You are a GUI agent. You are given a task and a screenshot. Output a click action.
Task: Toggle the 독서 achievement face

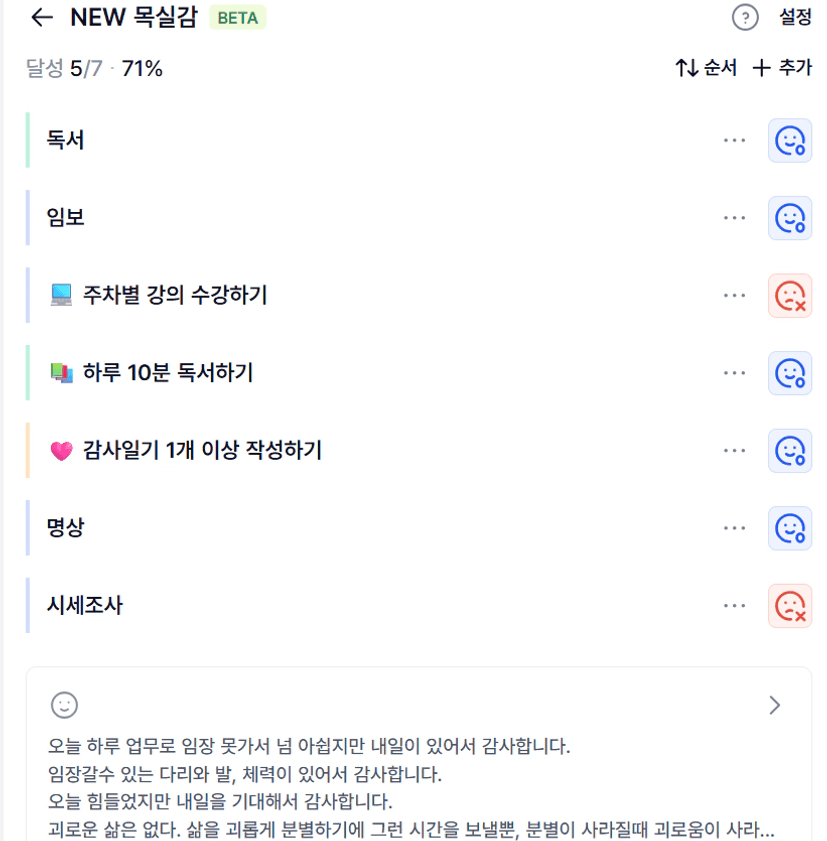[790, 141]
